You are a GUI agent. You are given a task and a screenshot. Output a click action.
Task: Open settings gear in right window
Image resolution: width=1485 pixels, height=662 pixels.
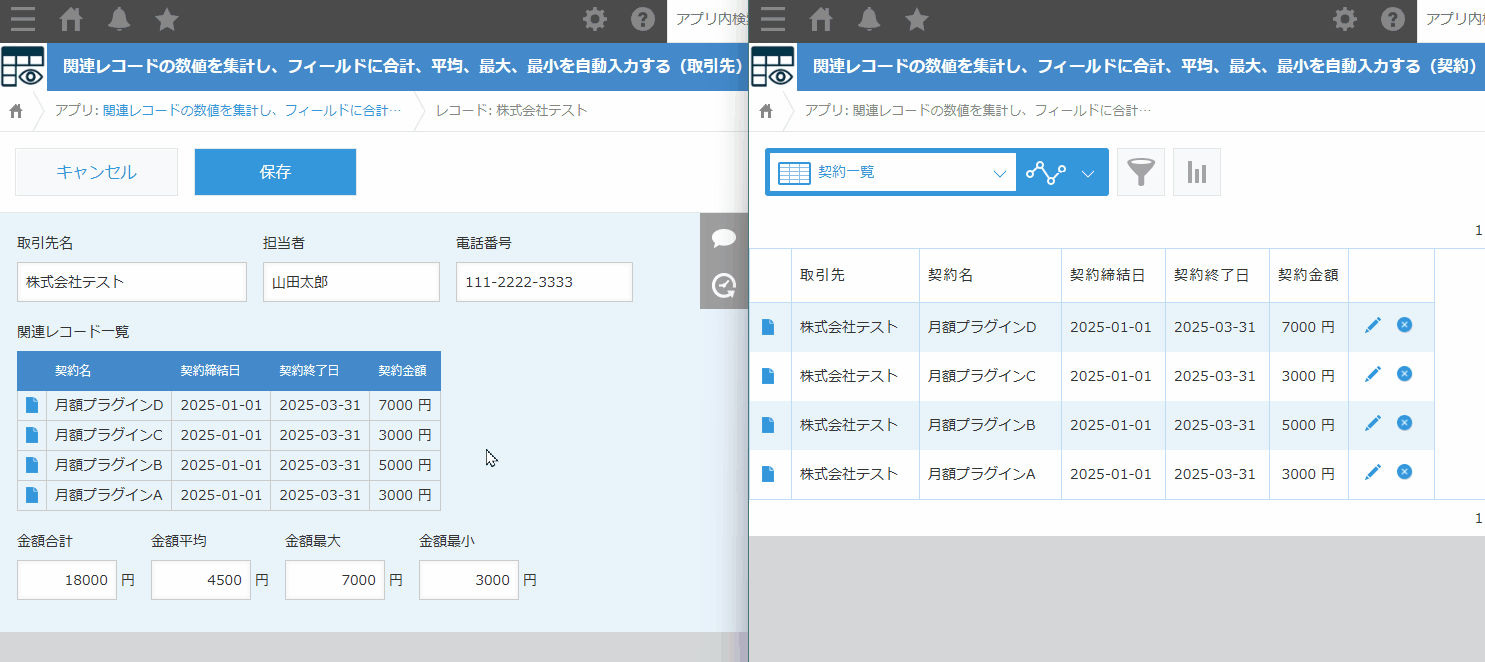pos(1345,19)
